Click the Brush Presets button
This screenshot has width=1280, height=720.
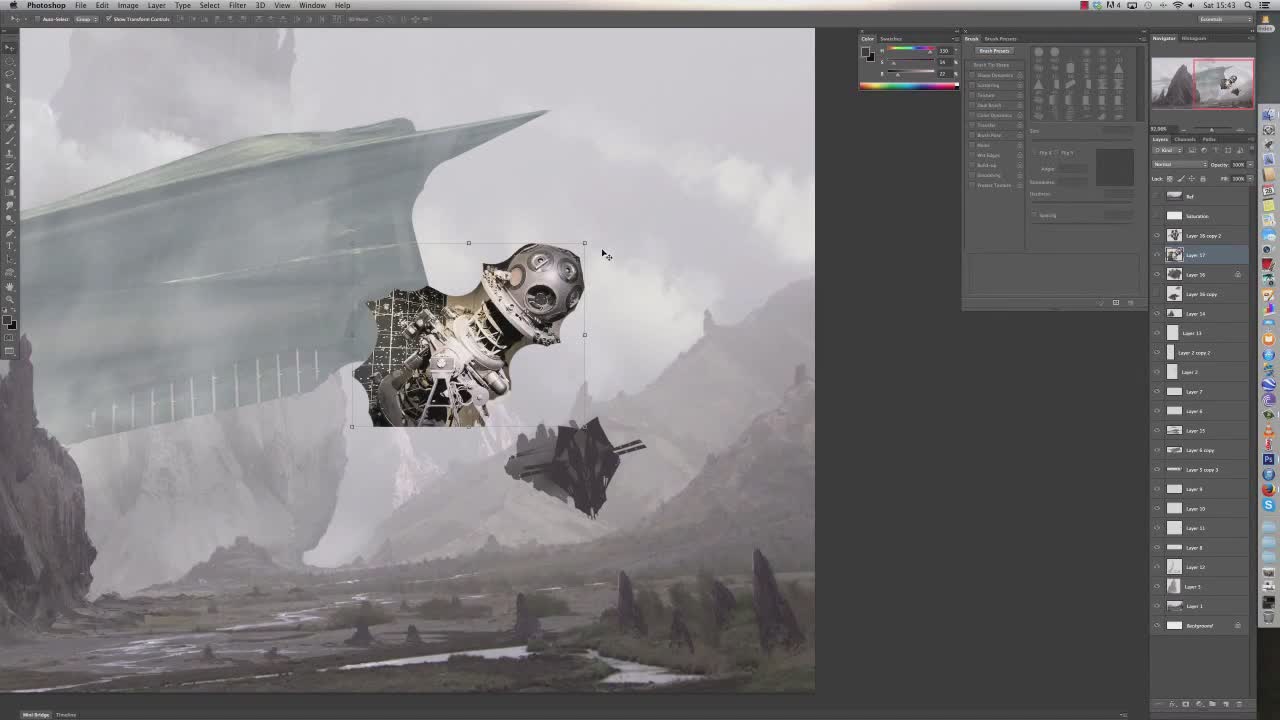(x=994, y=51)
